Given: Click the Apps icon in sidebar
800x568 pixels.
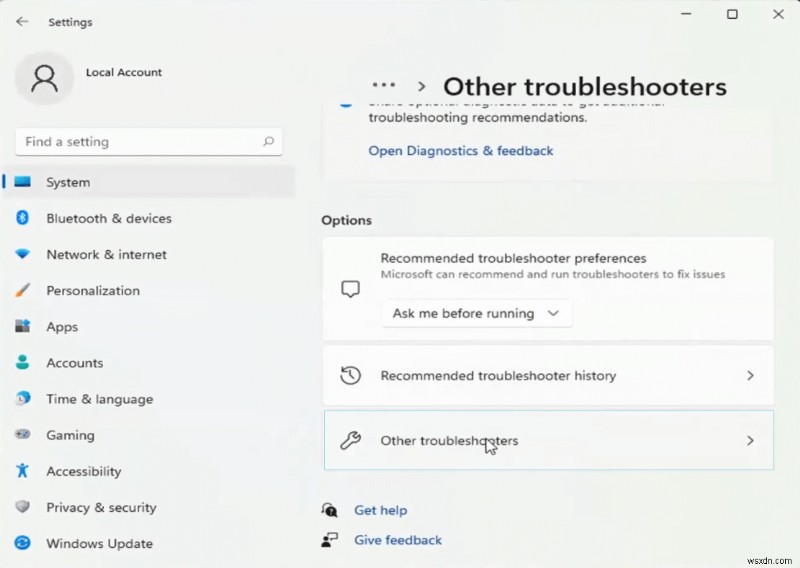Looking at the screenshot, I should coord(22,326).
